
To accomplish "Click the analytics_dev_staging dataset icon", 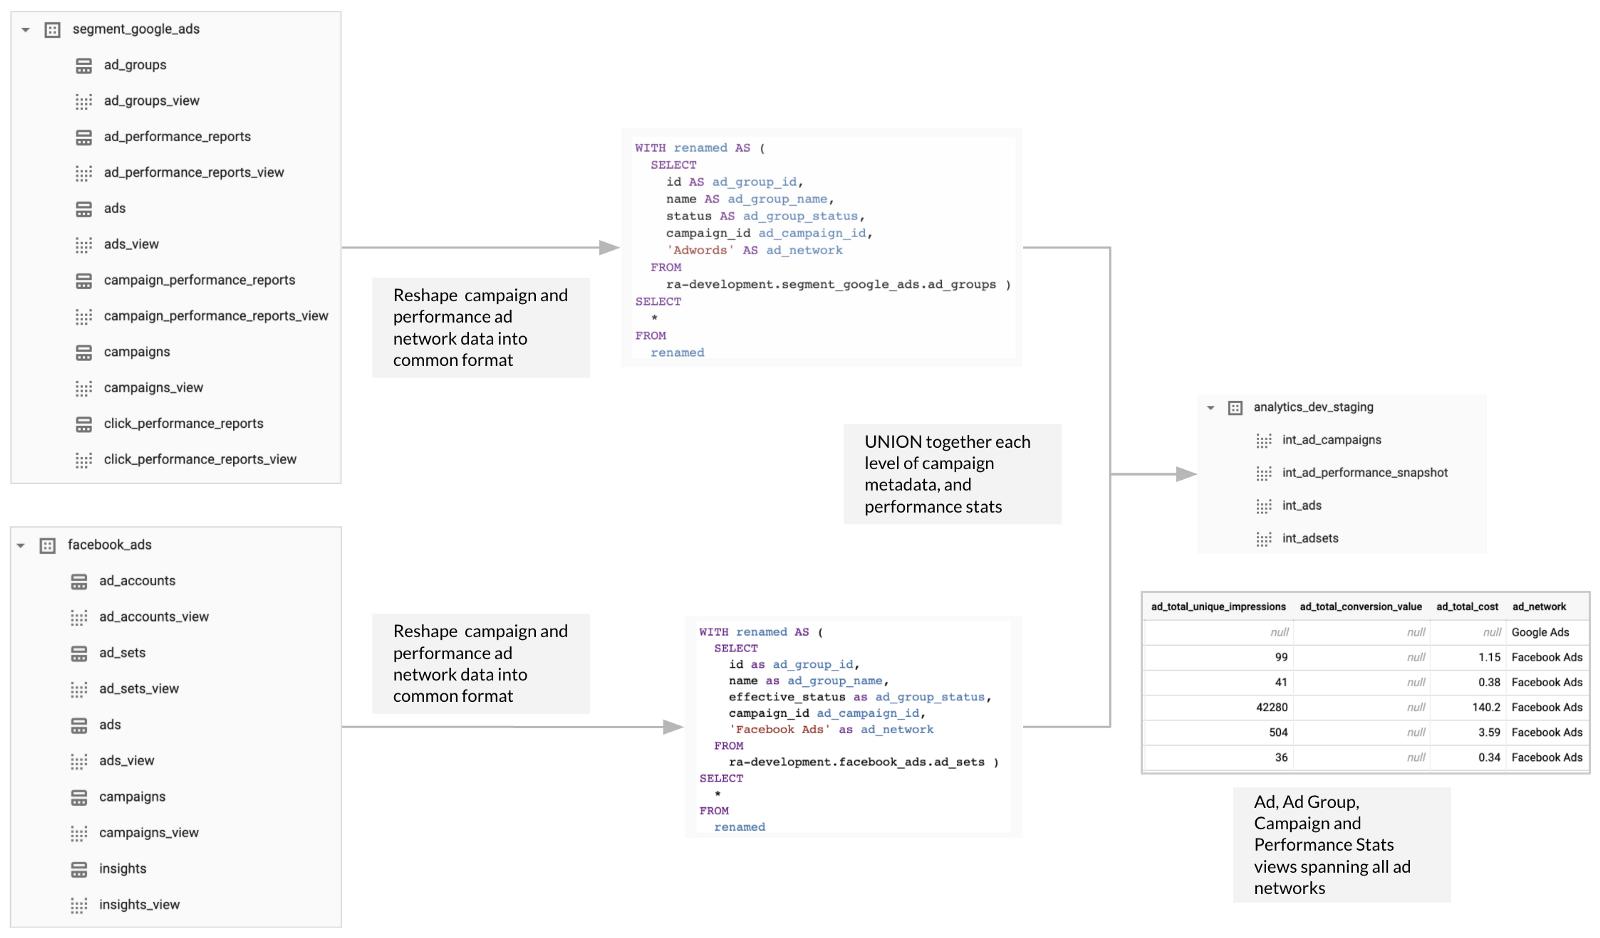I will tap(1235, 408).
